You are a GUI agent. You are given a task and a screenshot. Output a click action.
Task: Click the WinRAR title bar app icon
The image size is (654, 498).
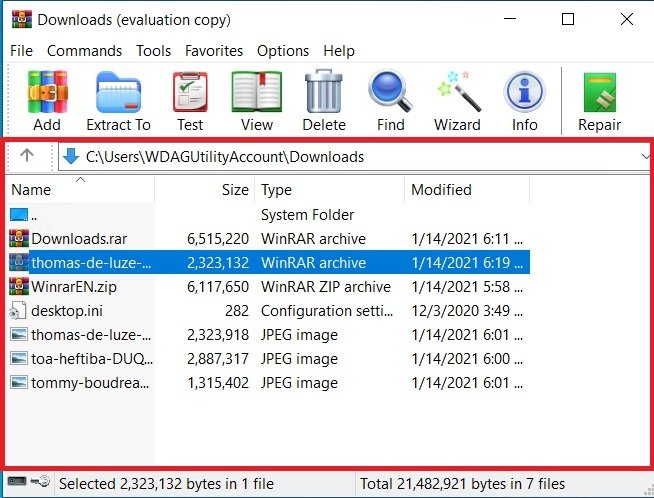[x=22, y=19]
